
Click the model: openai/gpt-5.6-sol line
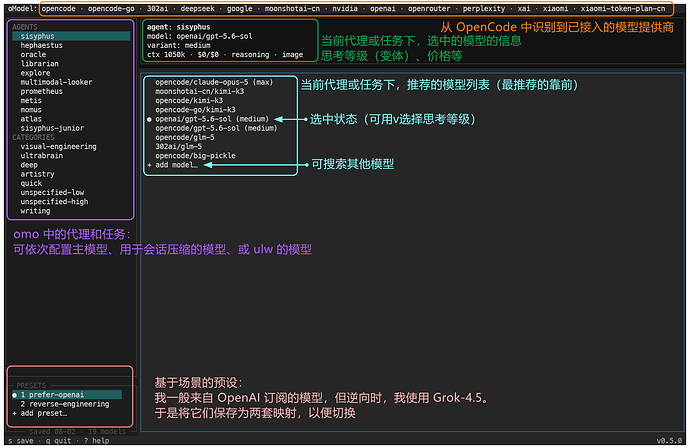pyautogui.click(x=200, y=36)
